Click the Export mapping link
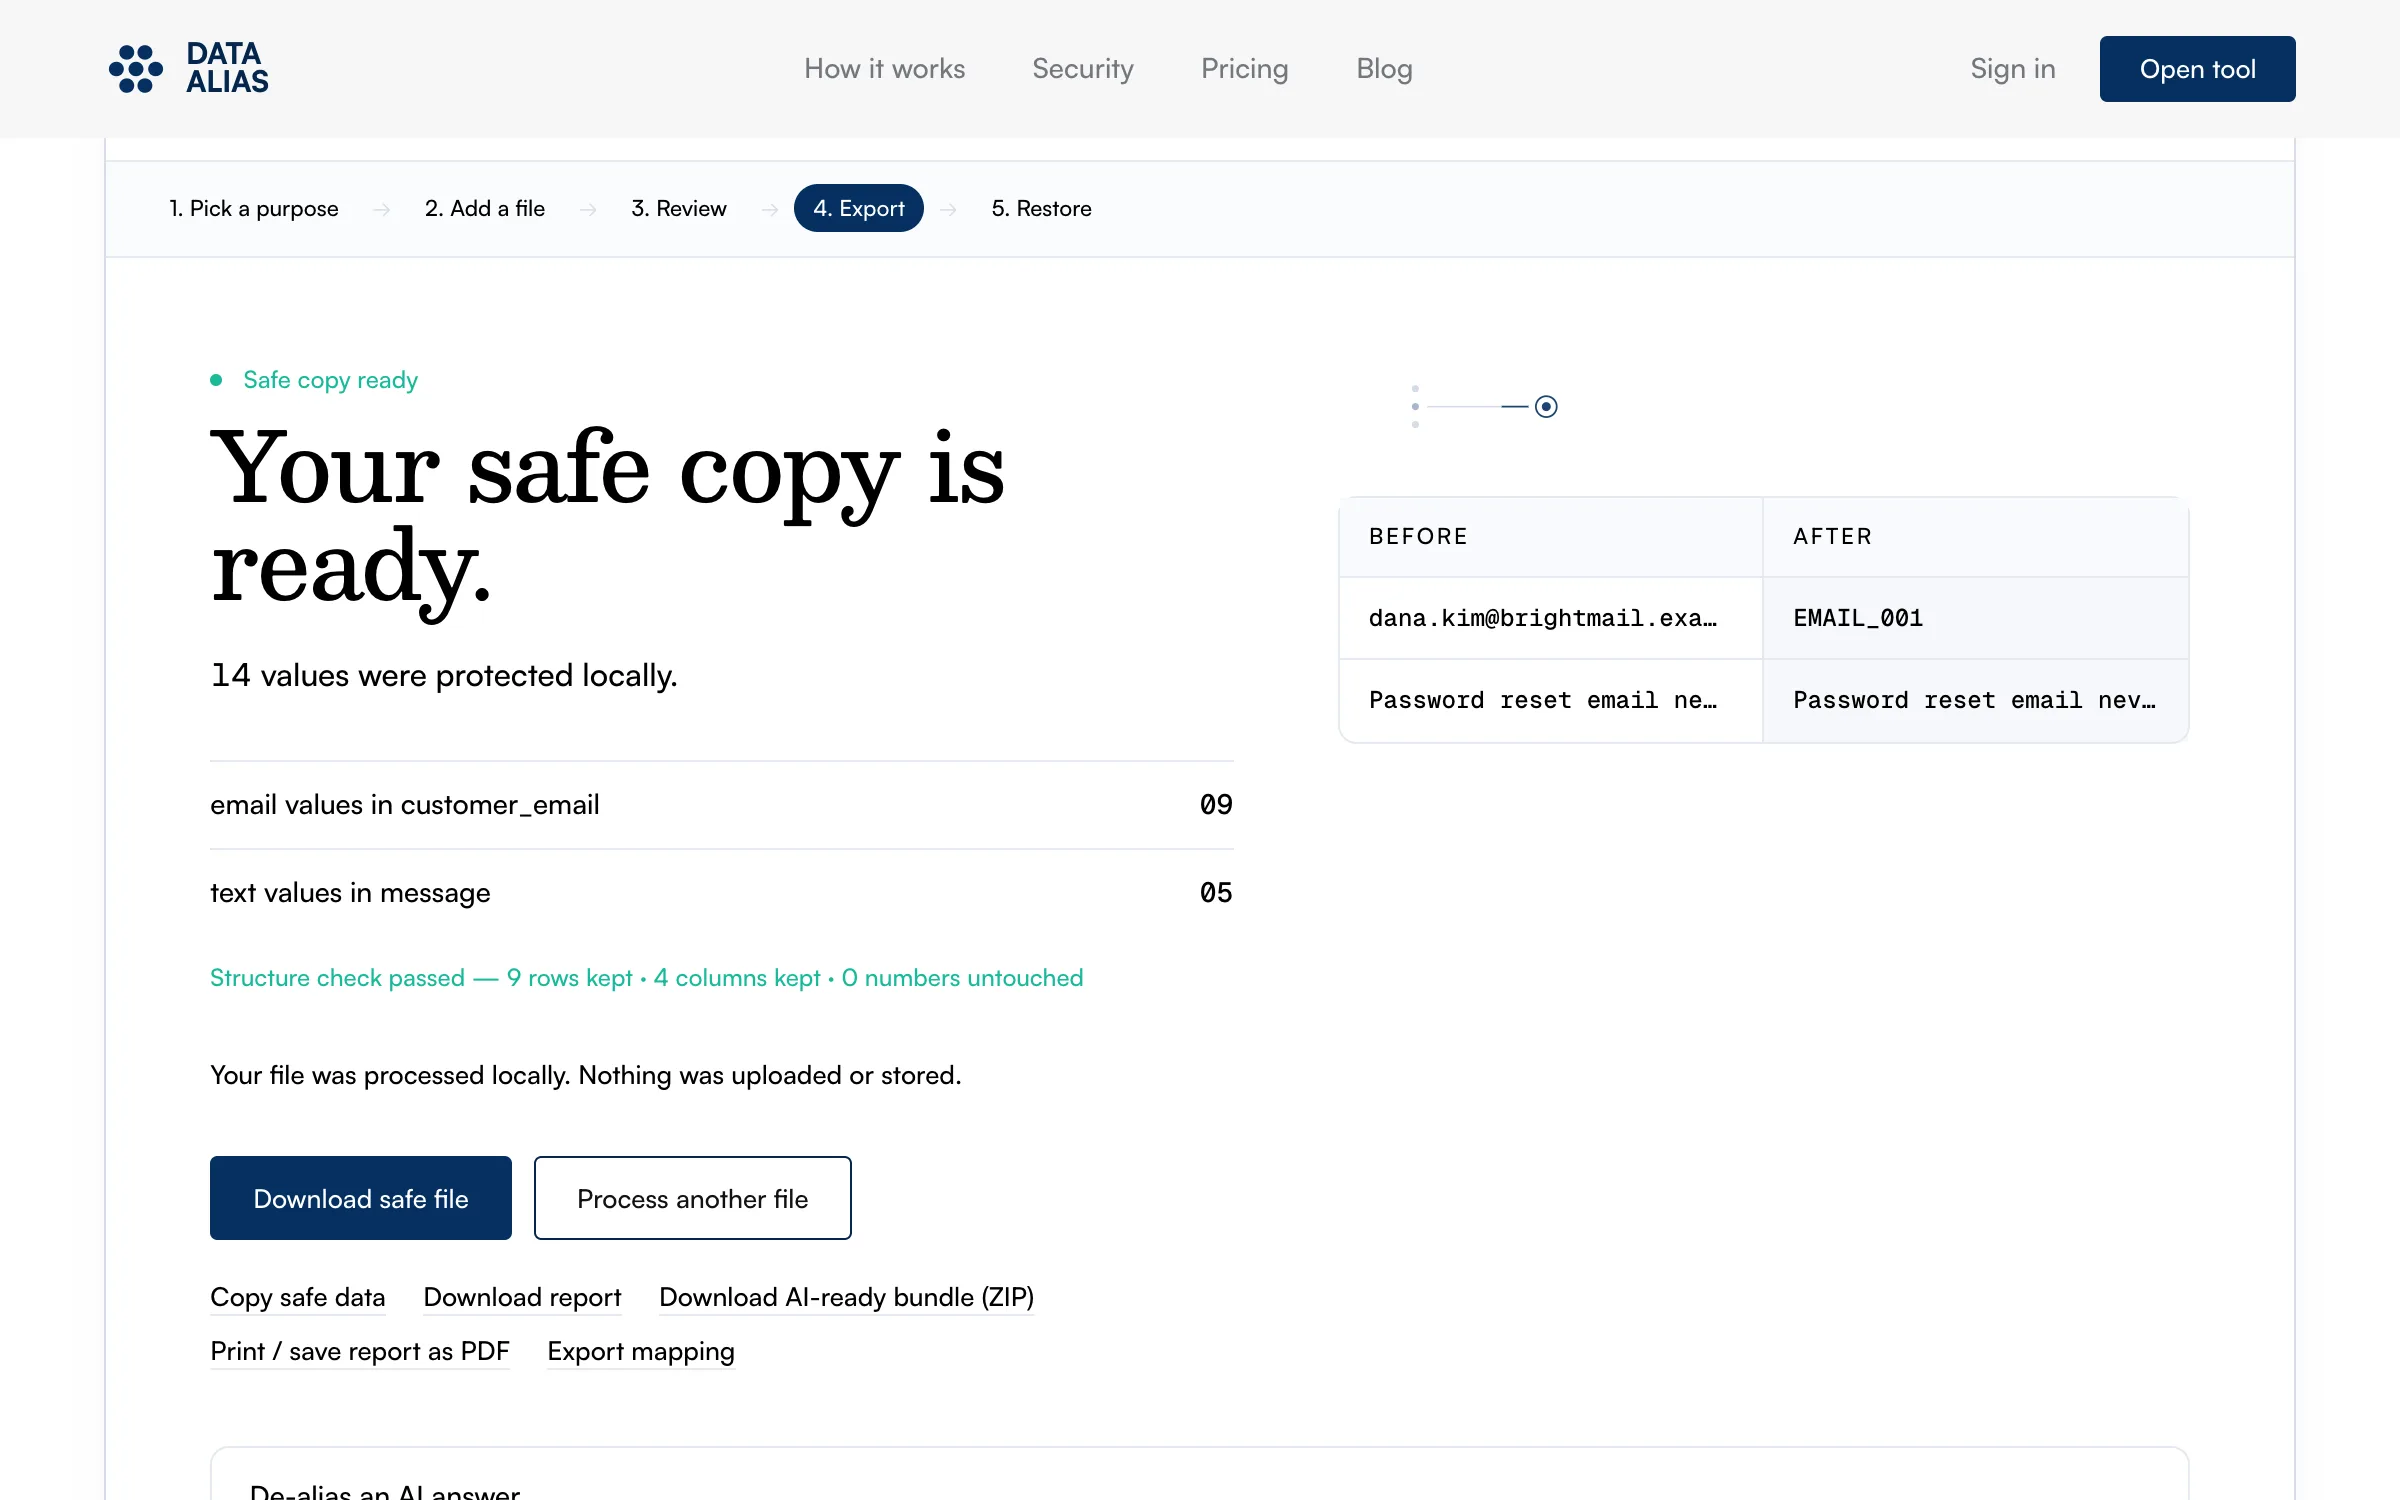This screenshot has width=2400, height=1500. (x=641, y=1351)
